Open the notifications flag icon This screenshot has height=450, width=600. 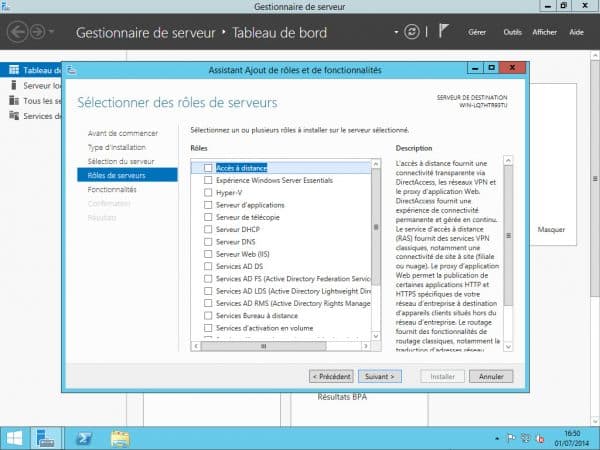[x=442, y=32]
